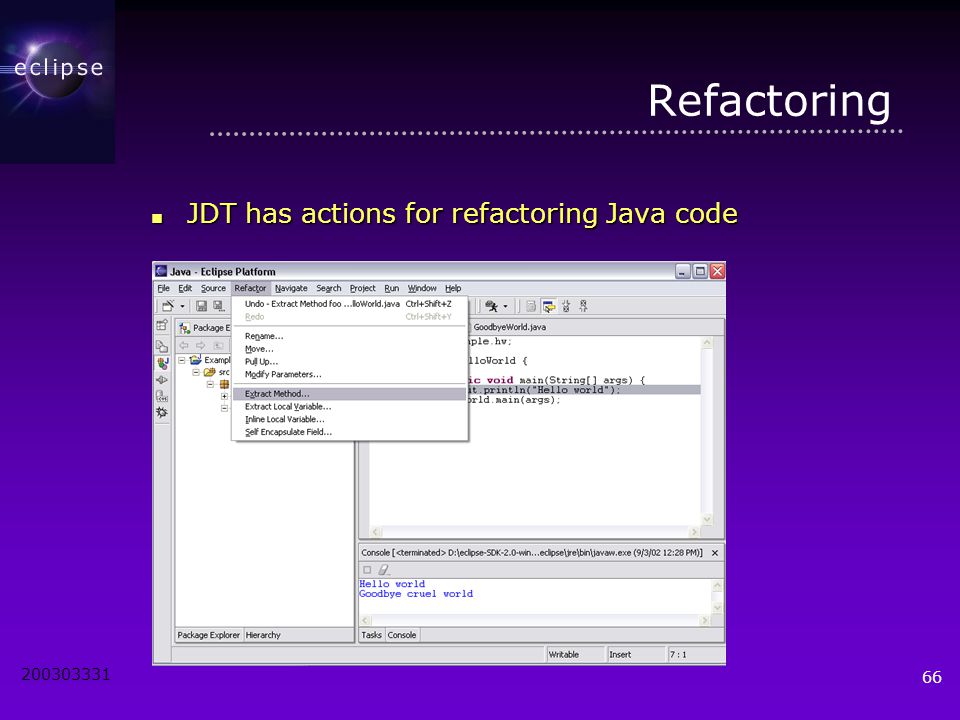Collapse the src folder tree node
960x720 pixels.
point(196,372)
